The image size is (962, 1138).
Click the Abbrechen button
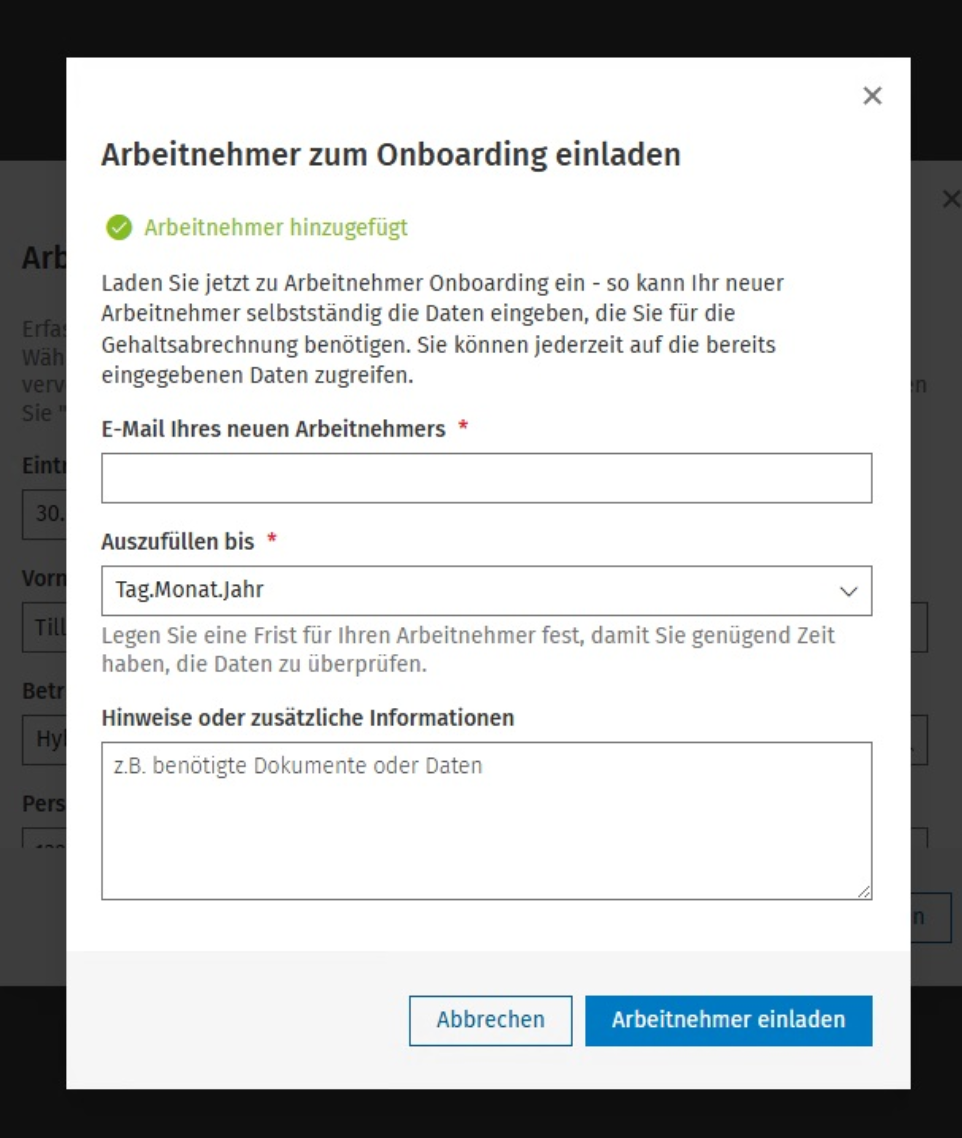tap(491, 1020)
